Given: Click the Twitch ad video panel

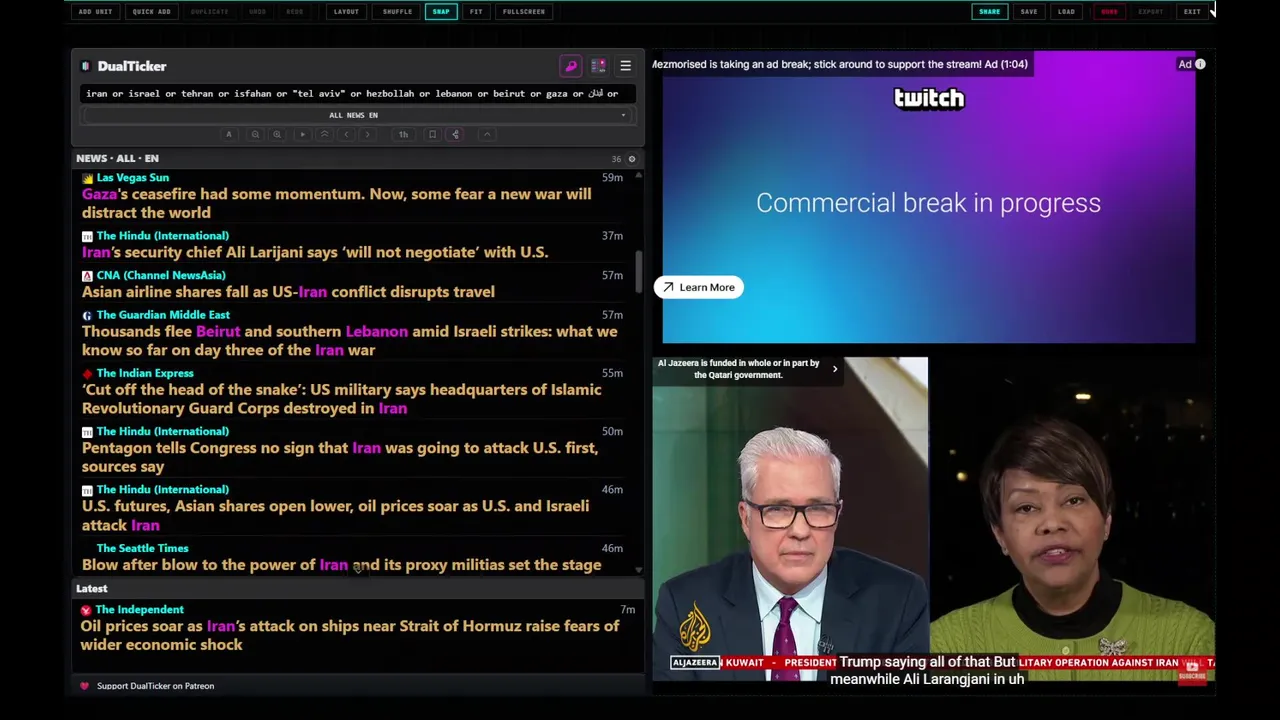Looking at the screenshot, I should tap(928, 198).
